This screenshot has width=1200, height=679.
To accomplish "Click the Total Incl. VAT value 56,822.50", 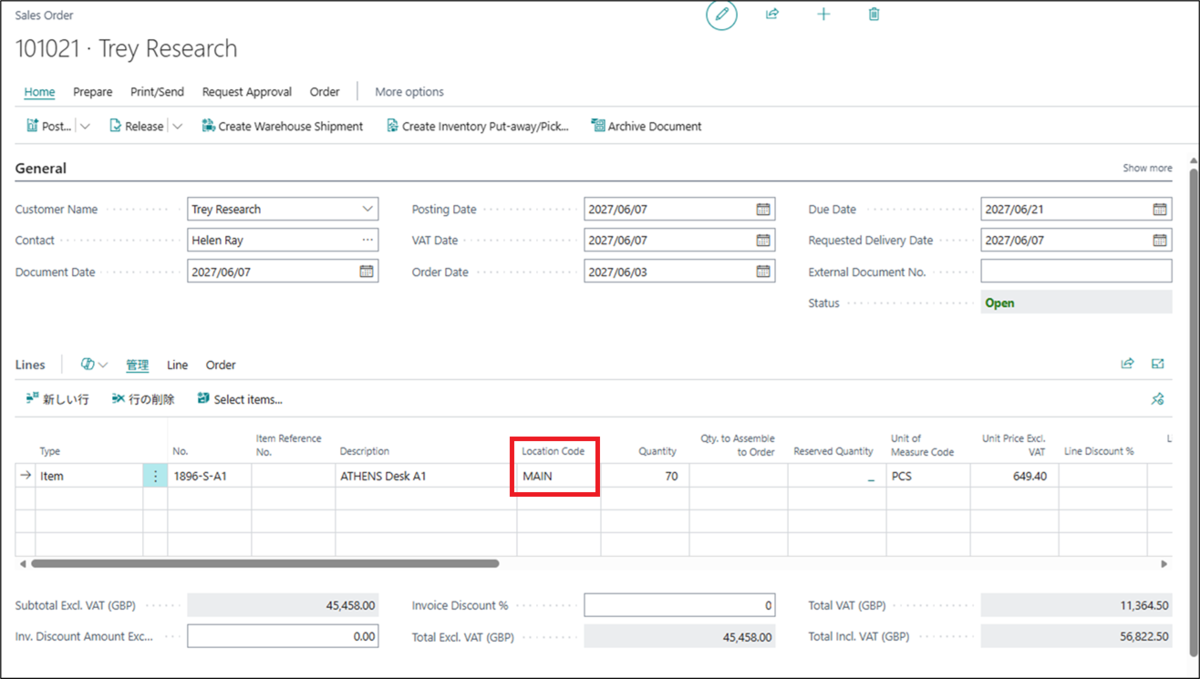I will point(1076,636).
